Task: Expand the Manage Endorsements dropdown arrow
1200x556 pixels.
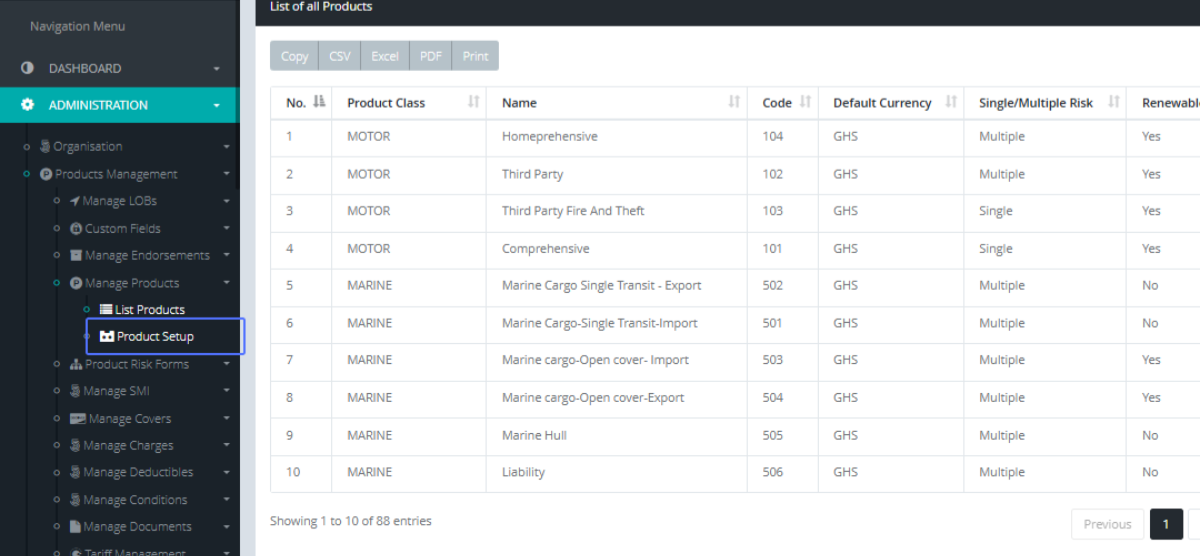Action: click(x=226, y=256)
